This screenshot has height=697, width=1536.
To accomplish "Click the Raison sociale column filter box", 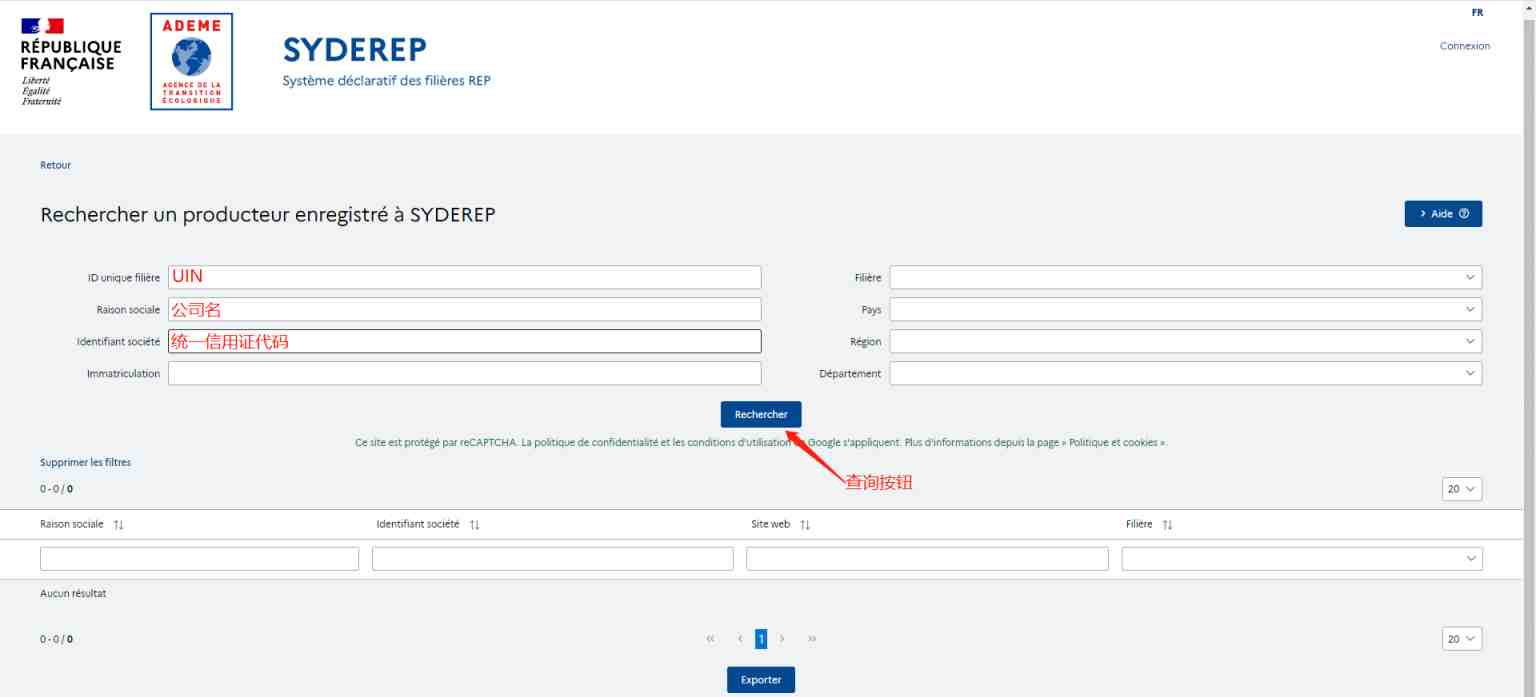I will 199,559.
